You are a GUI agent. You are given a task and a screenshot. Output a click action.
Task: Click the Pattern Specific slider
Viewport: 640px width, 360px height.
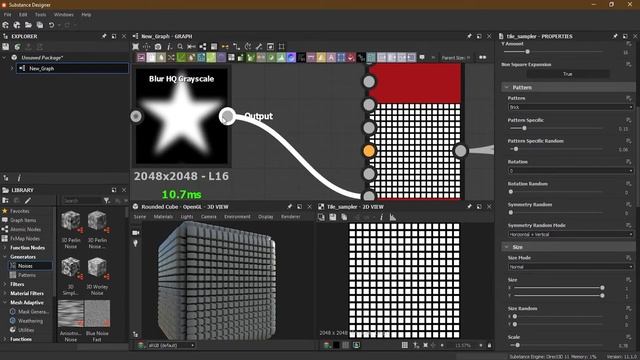pos(558,128)
